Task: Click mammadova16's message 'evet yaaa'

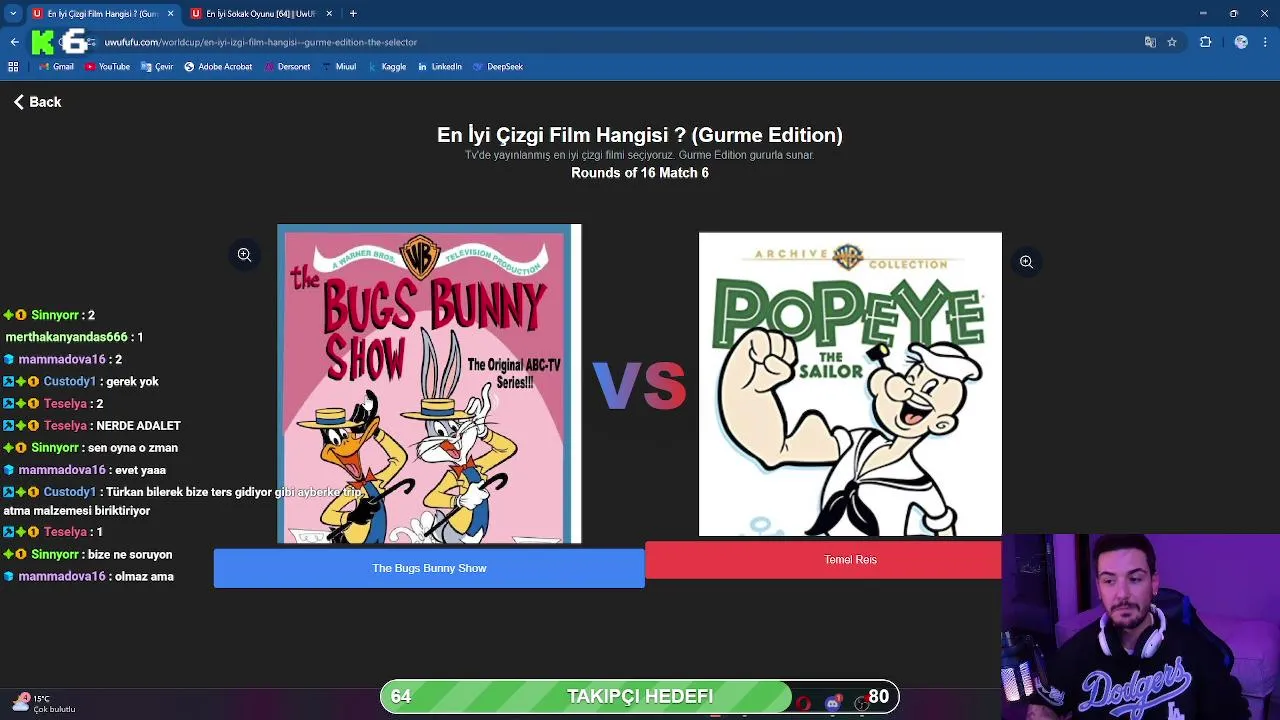Action: pyautogui.click(x=140, y=470)
